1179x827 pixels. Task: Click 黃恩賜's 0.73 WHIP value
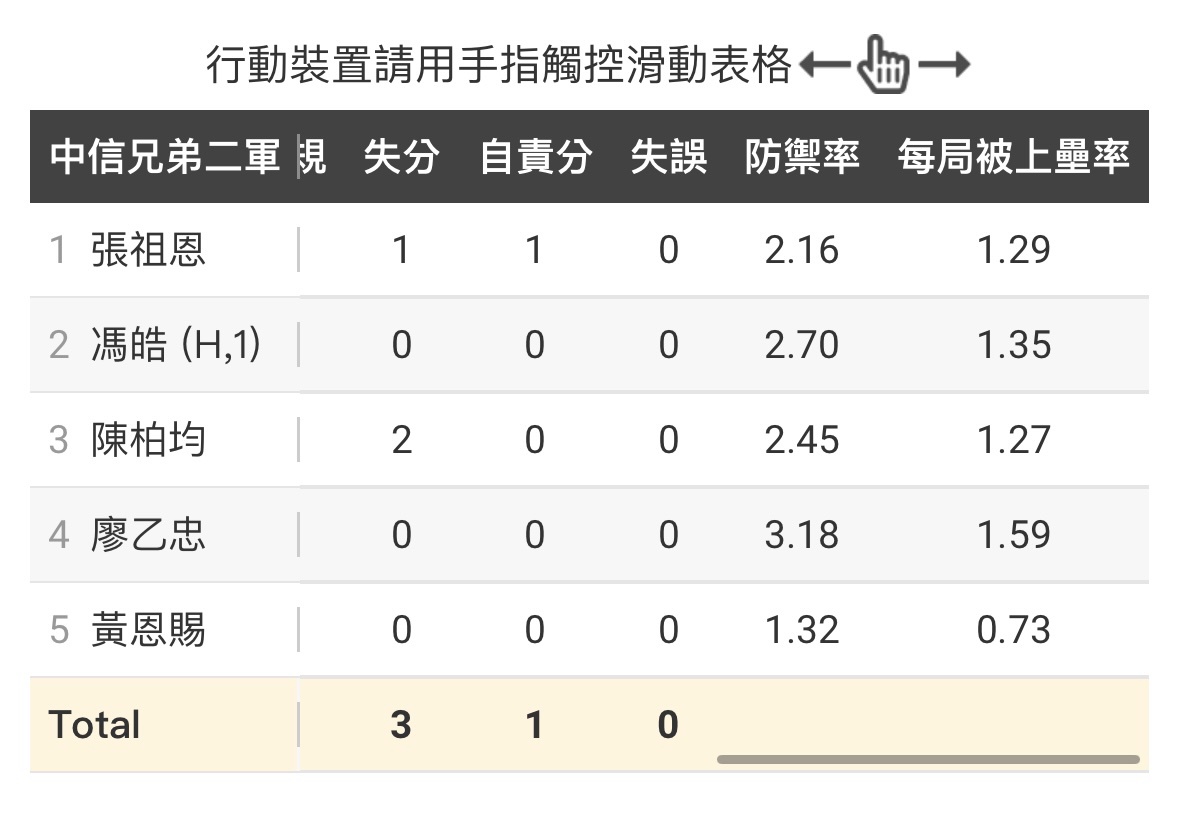[1013, 630]
